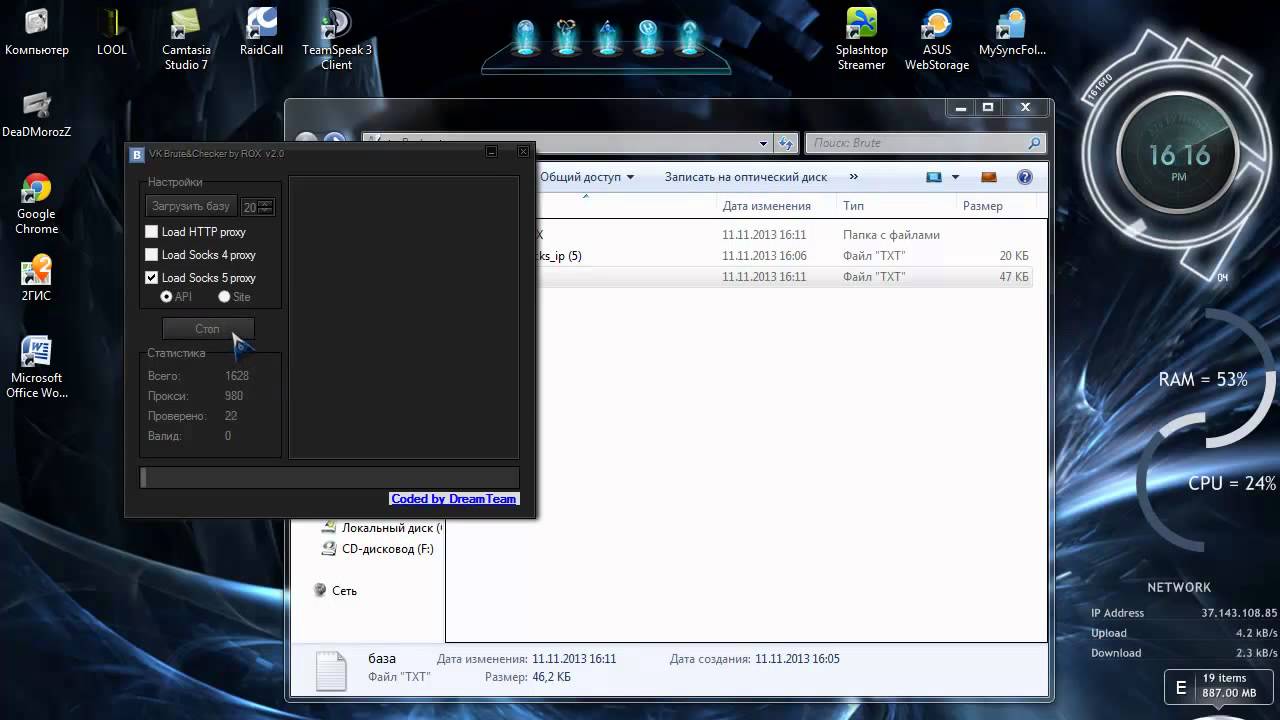
Task: Click the RAM = 53% gauge widget
Action: 1203,380
